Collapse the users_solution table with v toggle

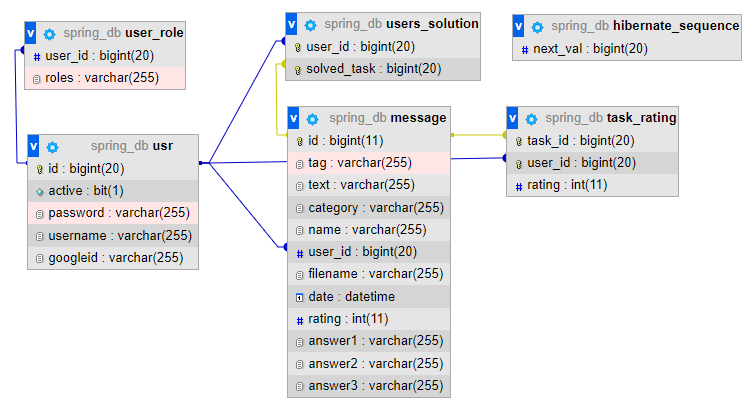click(x=291, y=24)
